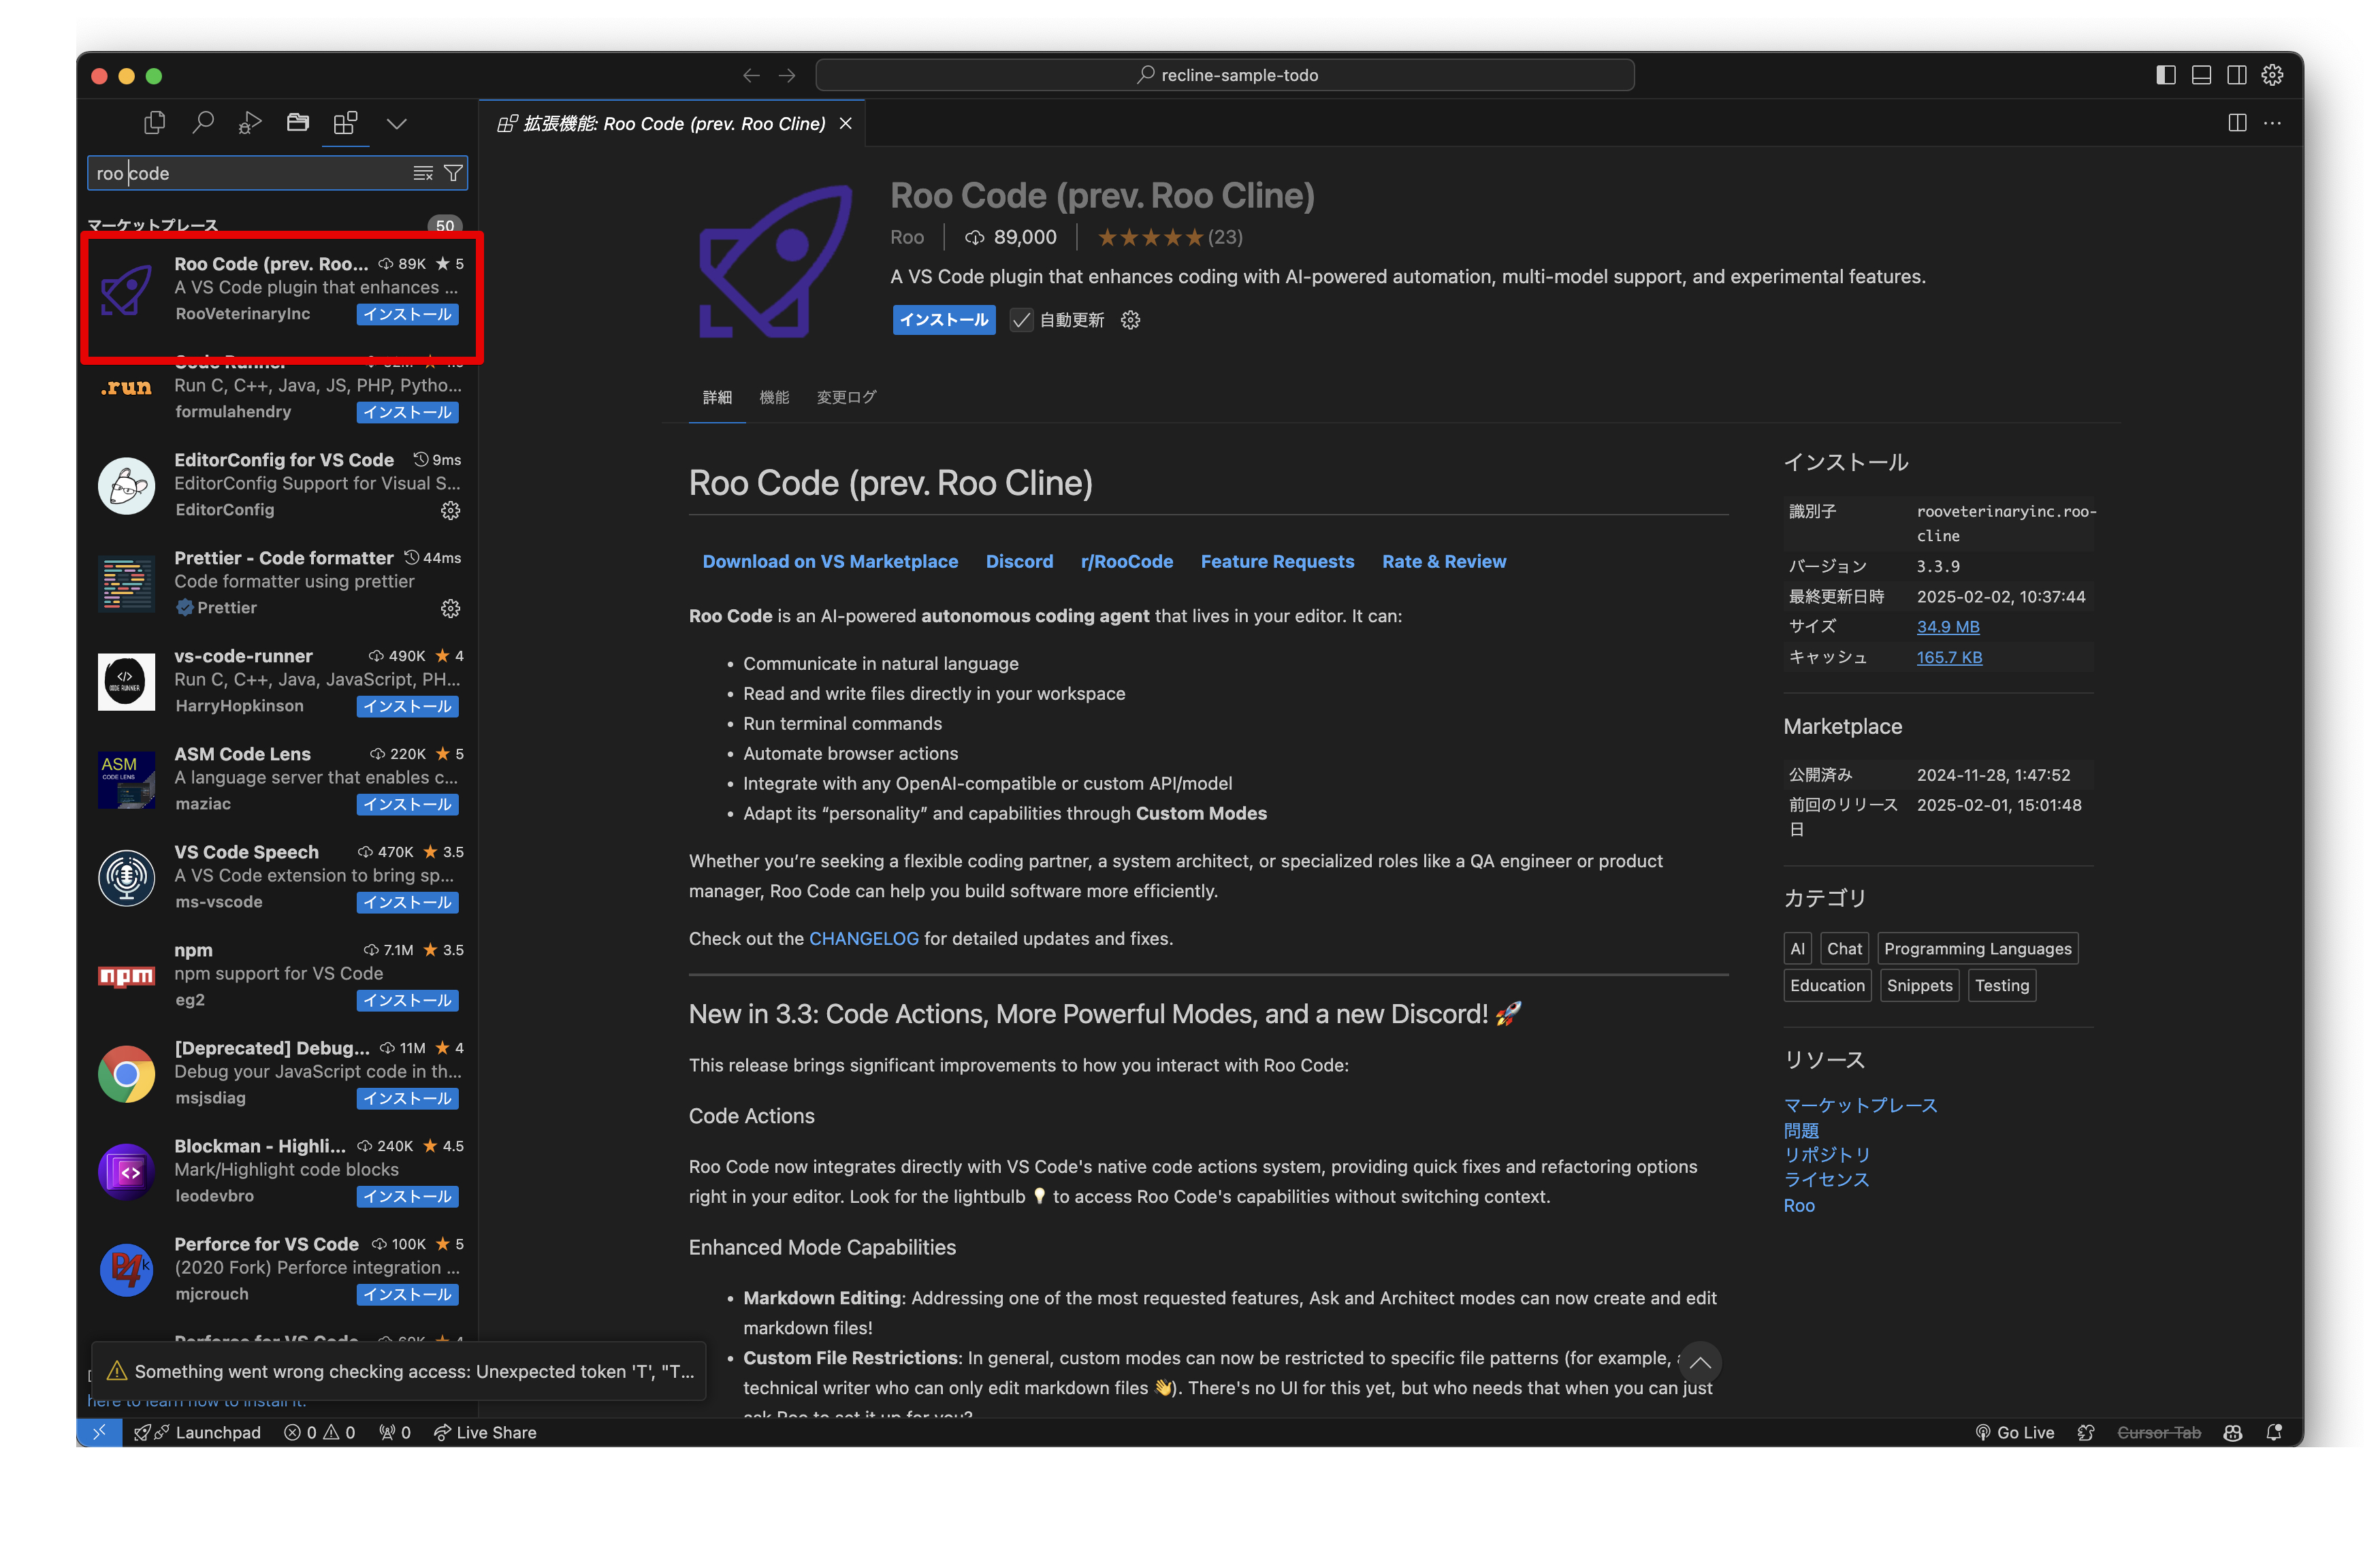The width and height of the screenshot is (2380, 1548).
Task: Open notifications bell in status bar
Action: 2273,1432
